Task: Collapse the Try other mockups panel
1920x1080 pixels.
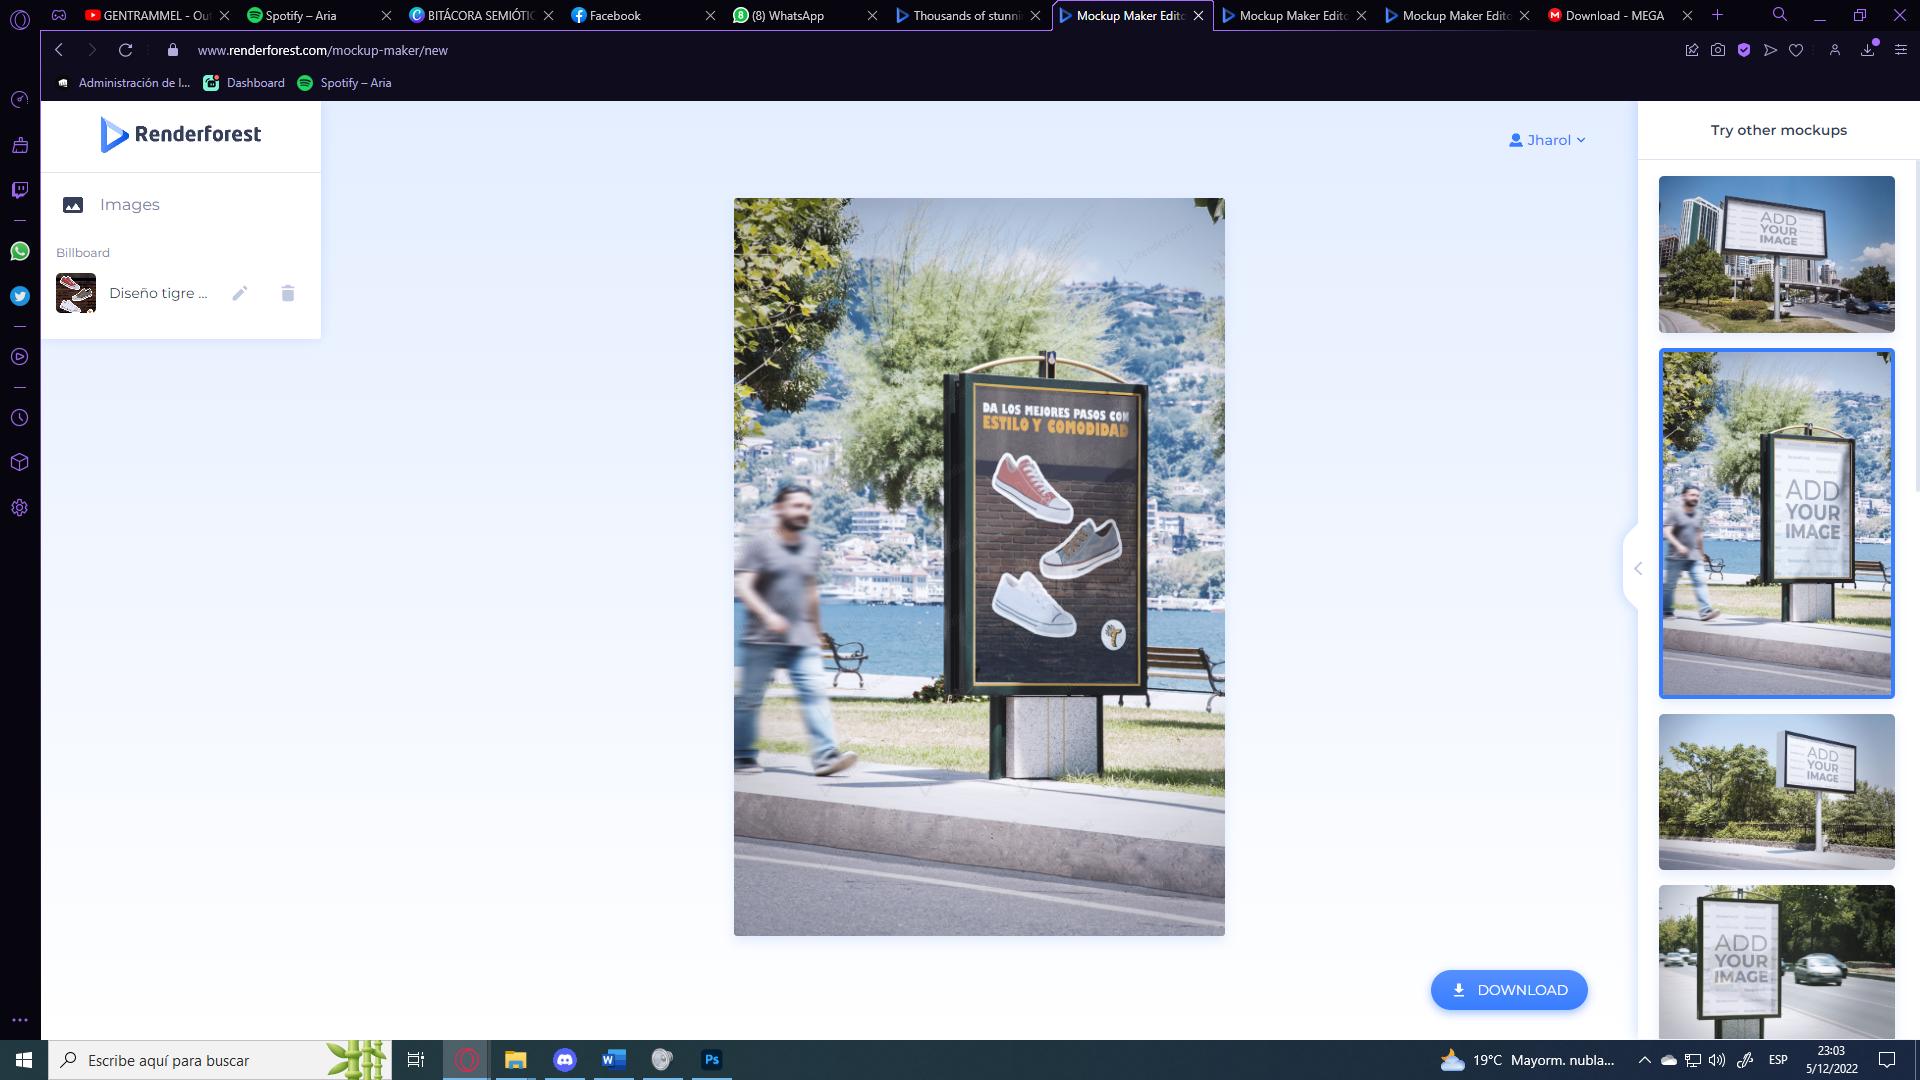Action: coord(1637,569)
